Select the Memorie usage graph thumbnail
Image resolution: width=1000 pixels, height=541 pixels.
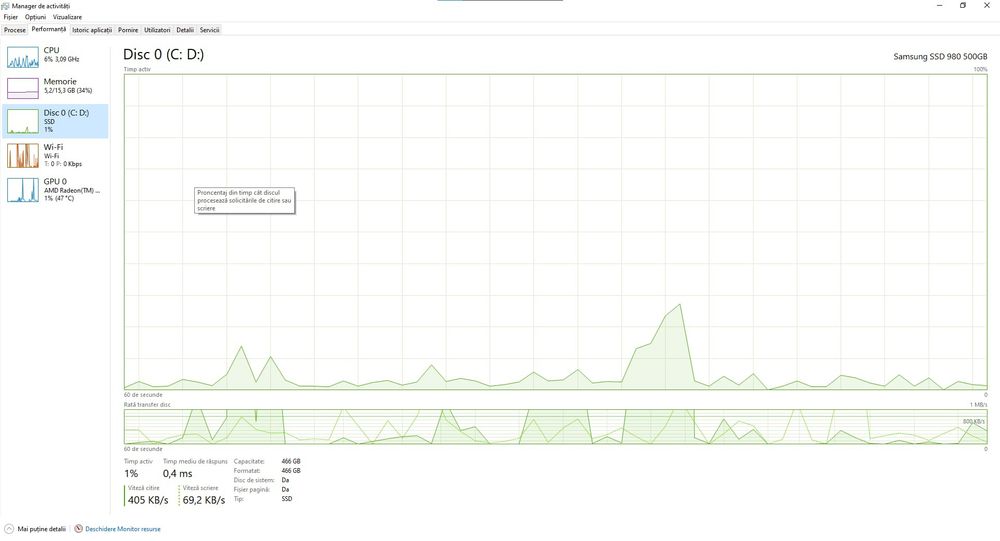[x=23, y=88]
